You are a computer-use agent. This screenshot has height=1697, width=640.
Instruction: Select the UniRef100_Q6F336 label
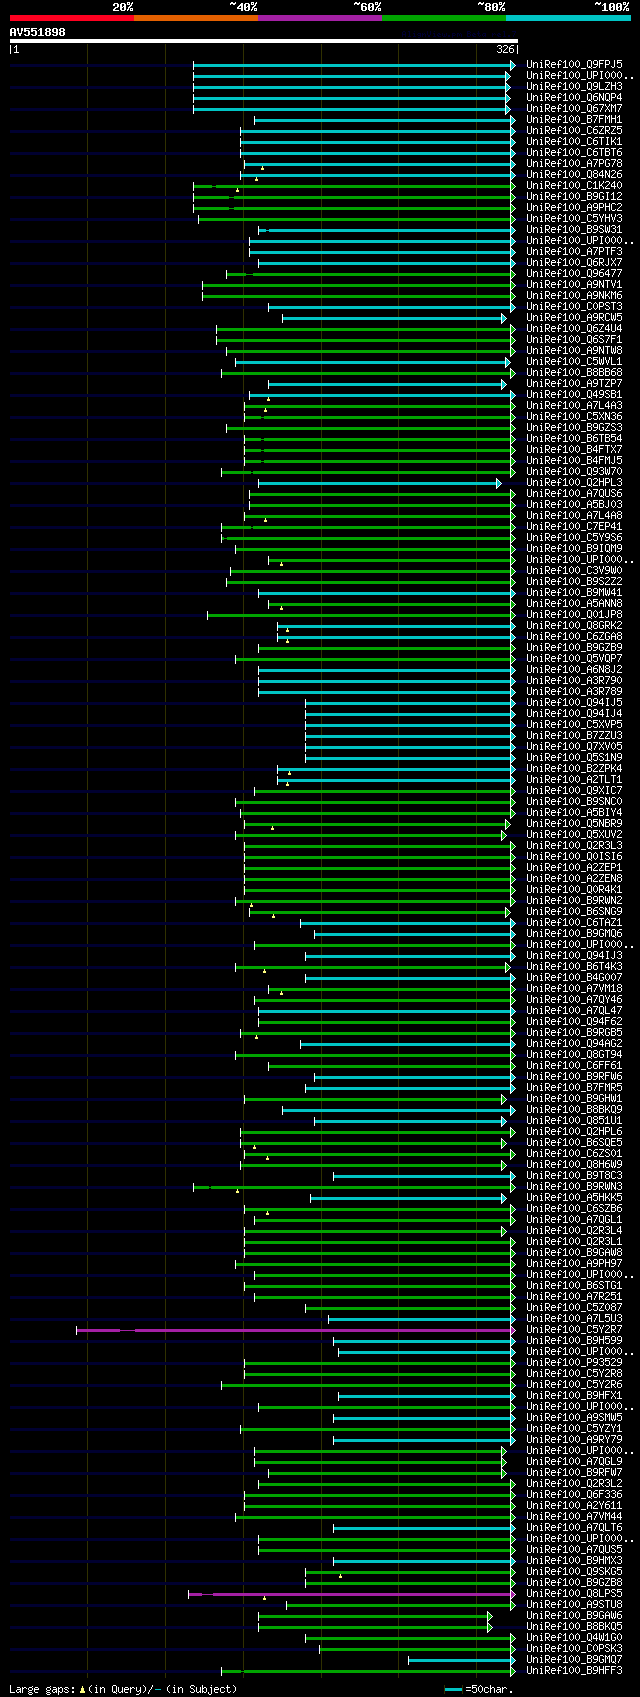coord(574,1495)
